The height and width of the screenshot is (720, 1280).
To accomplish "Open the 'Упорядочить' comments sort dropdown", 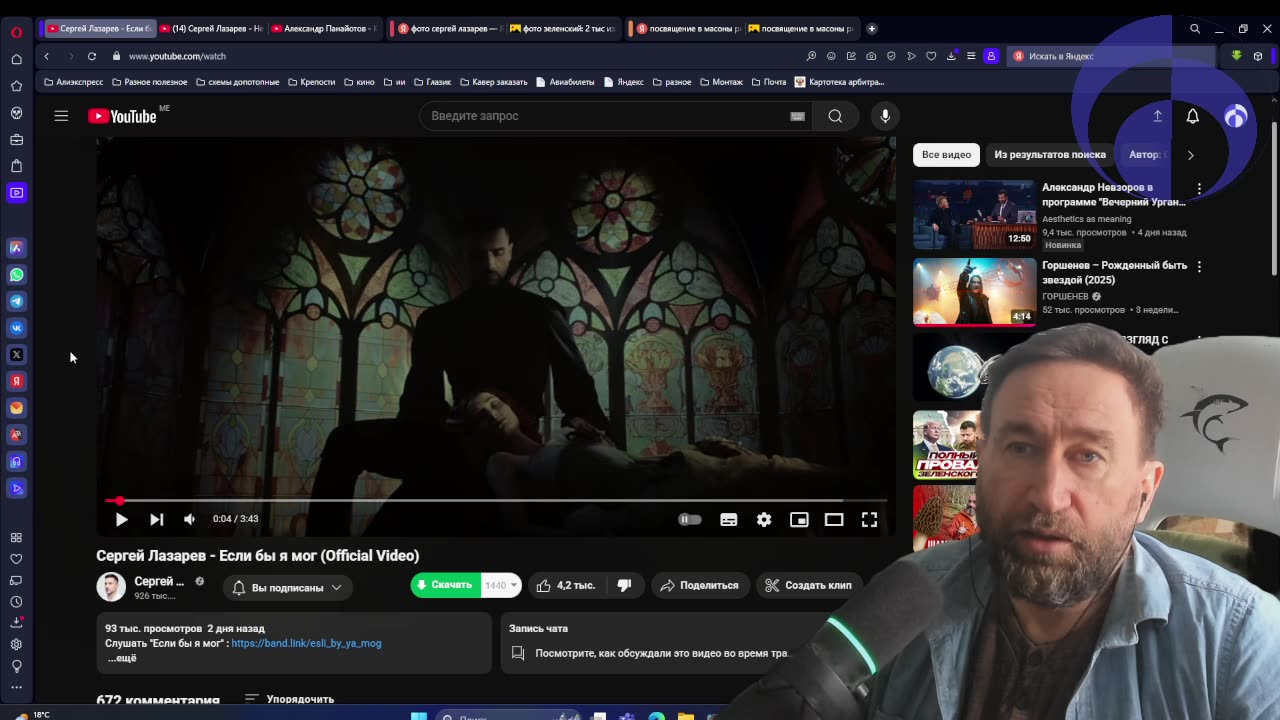I will 289,699.
